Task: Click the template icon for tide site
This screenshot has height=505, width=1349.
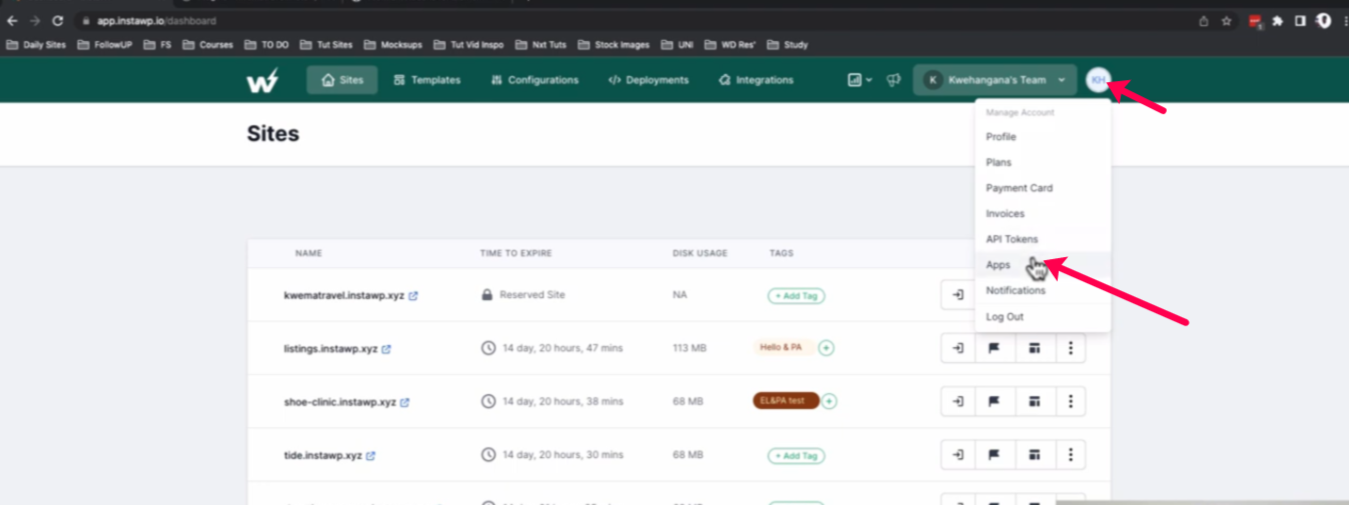Action: tap(1034, 455)
